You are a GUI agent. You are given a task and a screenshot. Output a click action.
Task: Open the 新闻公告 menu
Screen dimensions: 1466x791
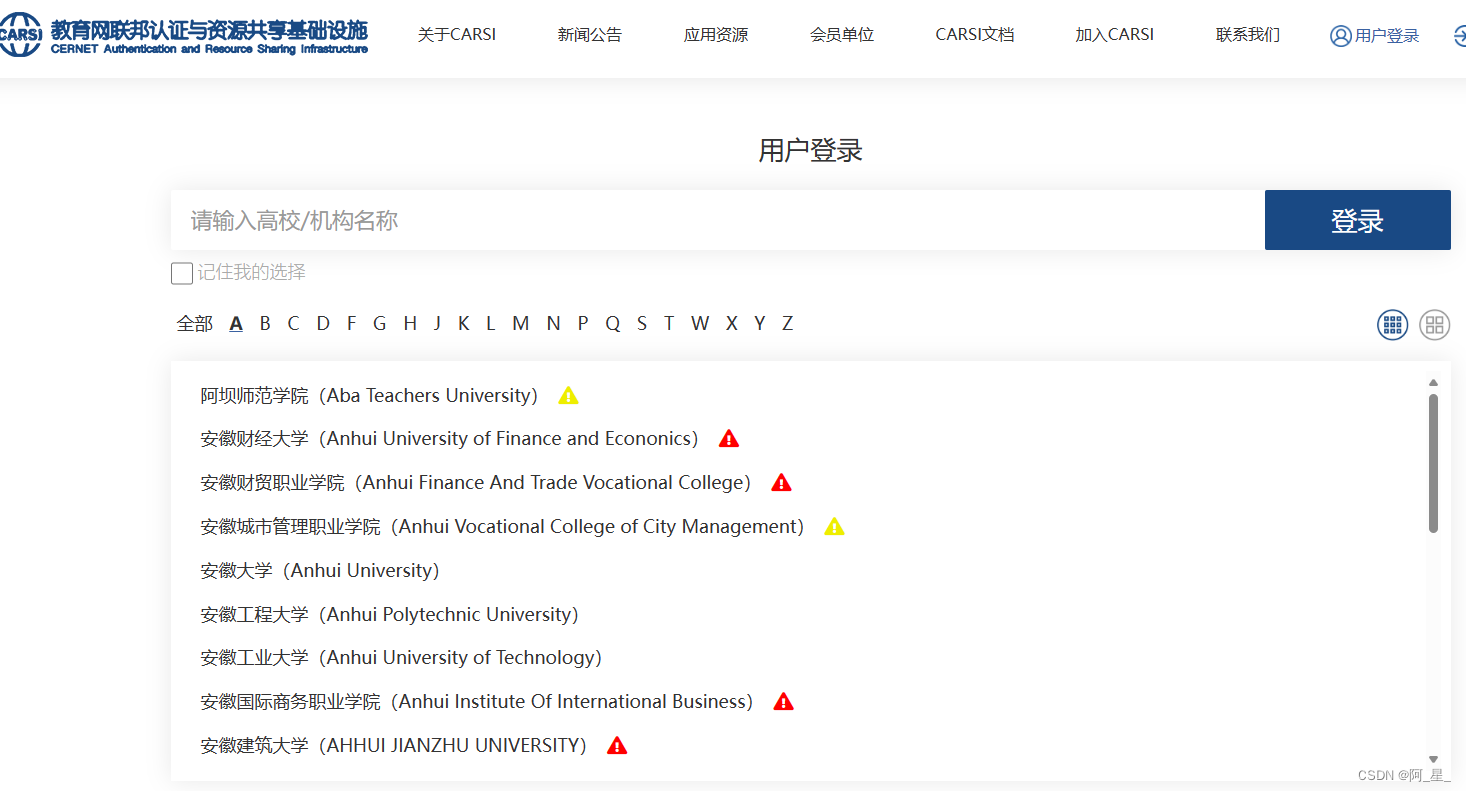tap(590, 35)
